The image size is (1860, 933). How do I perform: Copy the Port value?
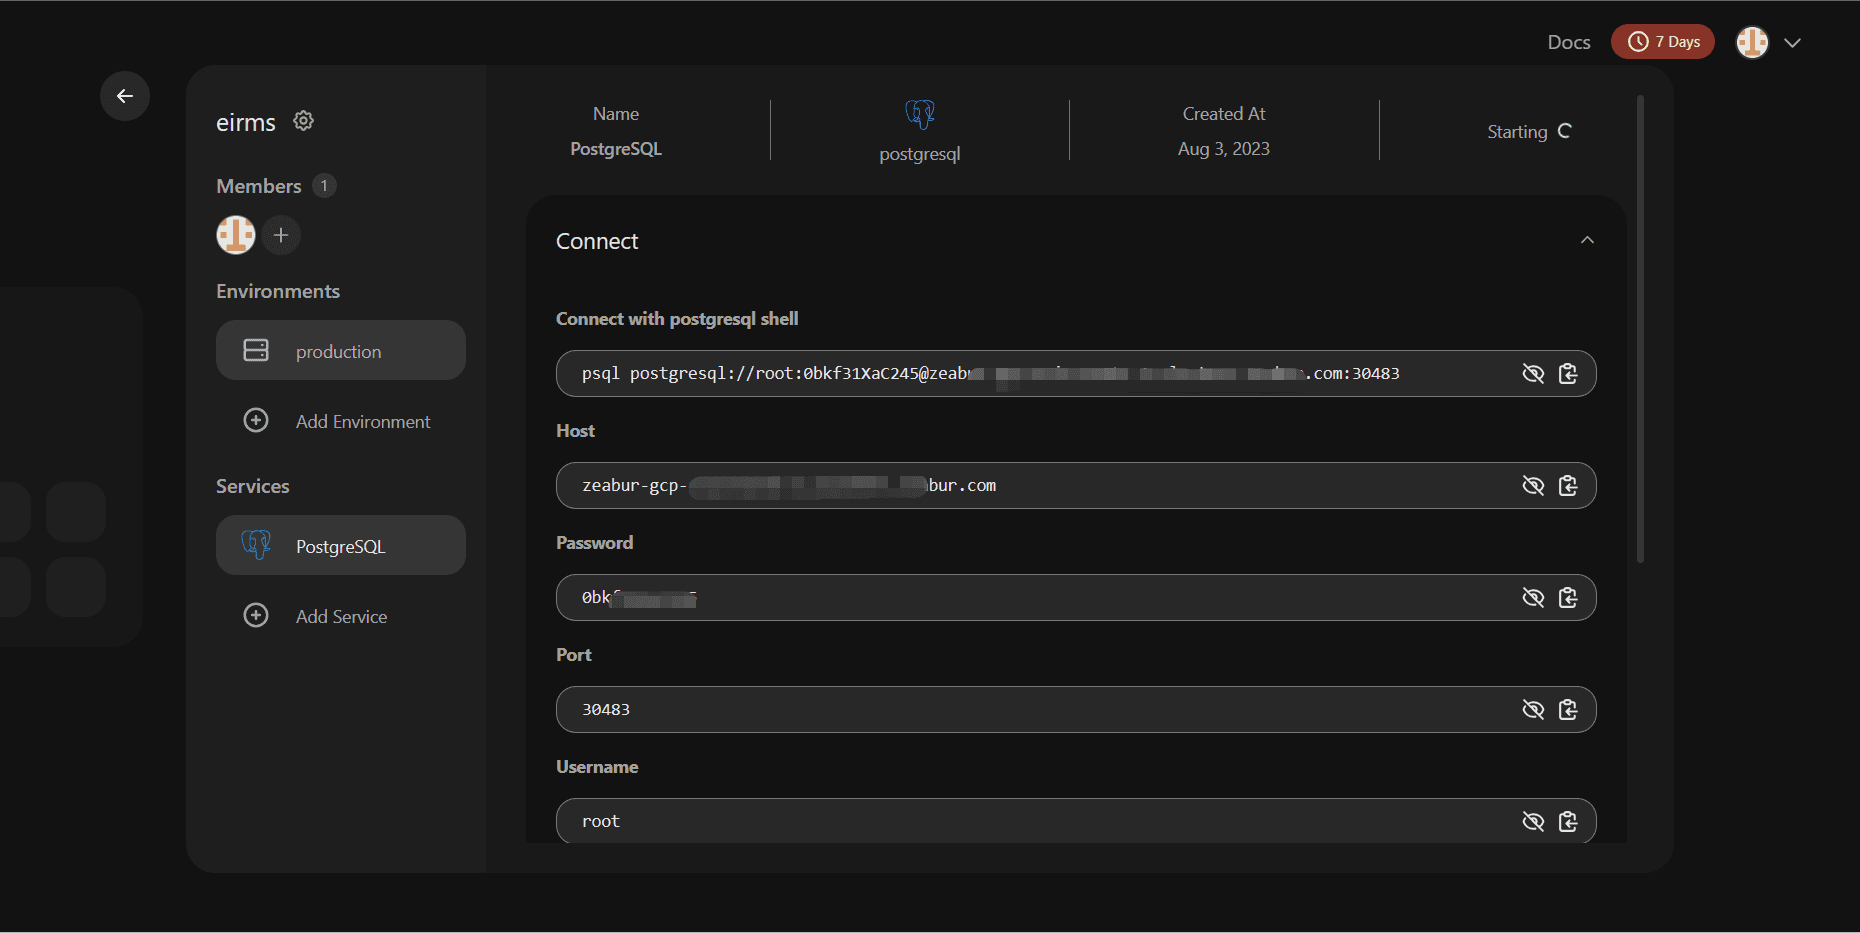click(1568, 710)
